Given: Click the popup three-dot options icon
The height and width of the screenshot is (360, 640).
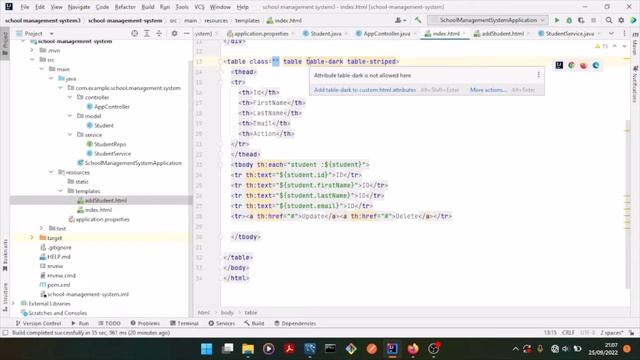Looking at the screenshot, I should (x=538, y=75).
